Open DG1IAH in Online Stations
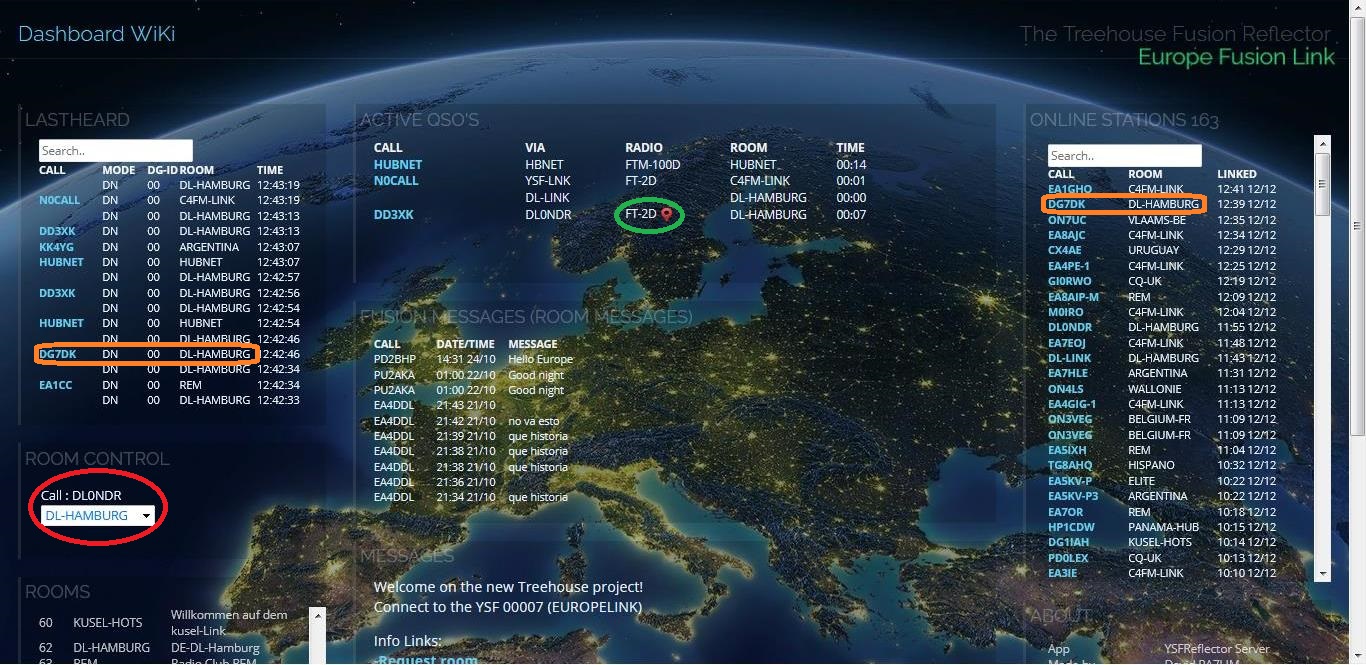This screenshot has width=1366, height=665. click(x=1069, y=542)
